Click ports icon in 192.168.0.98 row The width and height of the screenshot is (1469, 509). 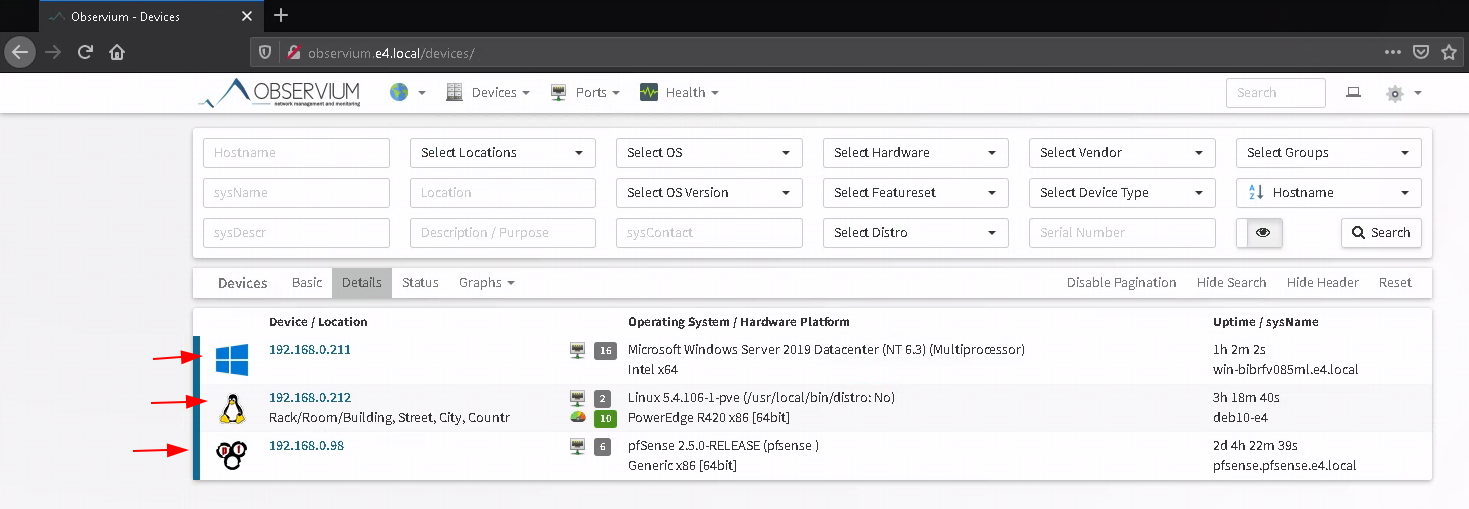coord(577,446)
